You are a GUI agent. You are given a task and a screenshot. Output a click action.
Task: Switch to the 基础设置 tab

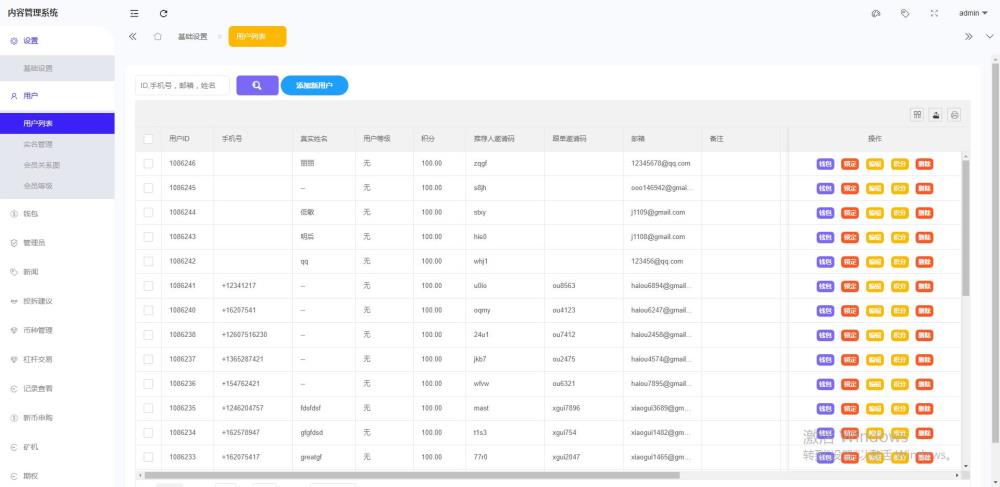pyautogui.click(x=192, y=36)
